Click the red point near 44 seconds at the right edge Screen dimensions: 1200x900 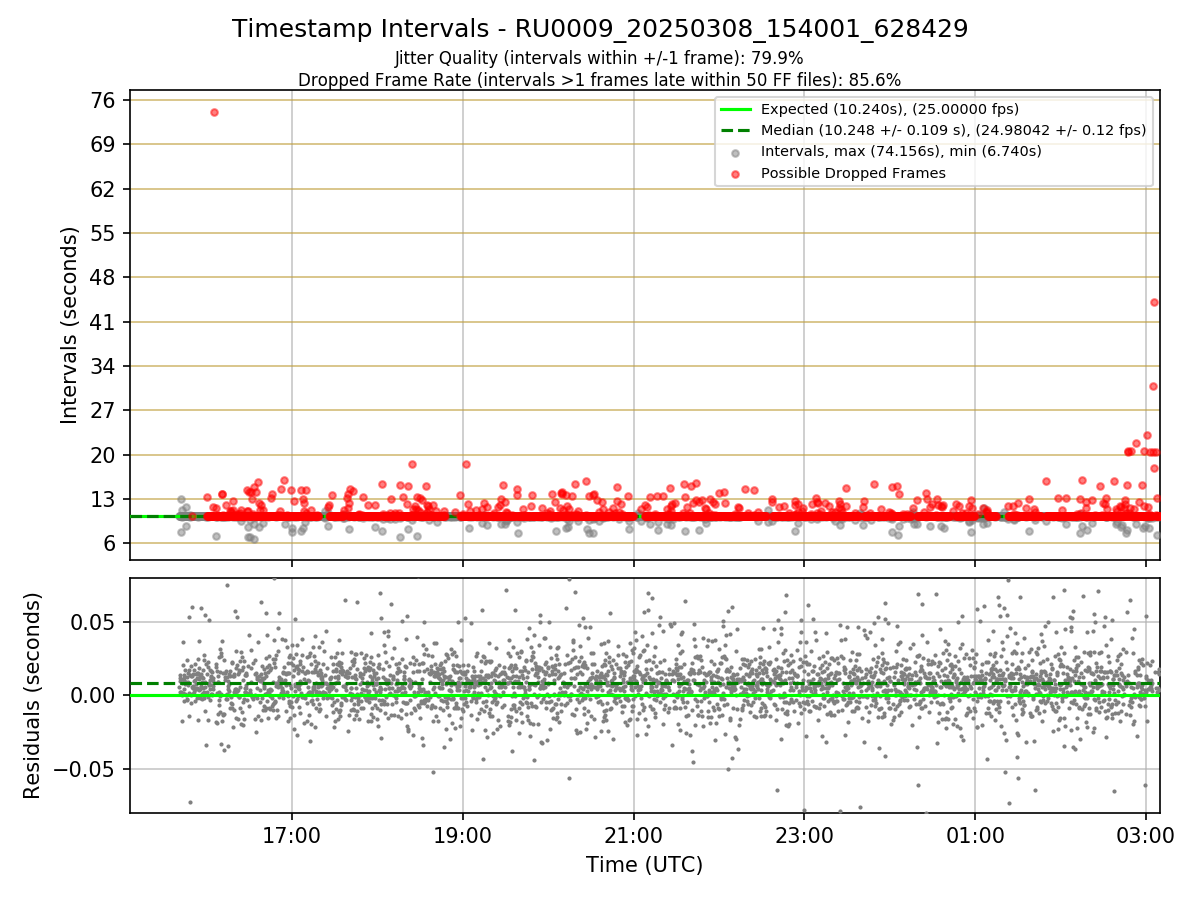pyautogui.click(x=1154, y=302)
